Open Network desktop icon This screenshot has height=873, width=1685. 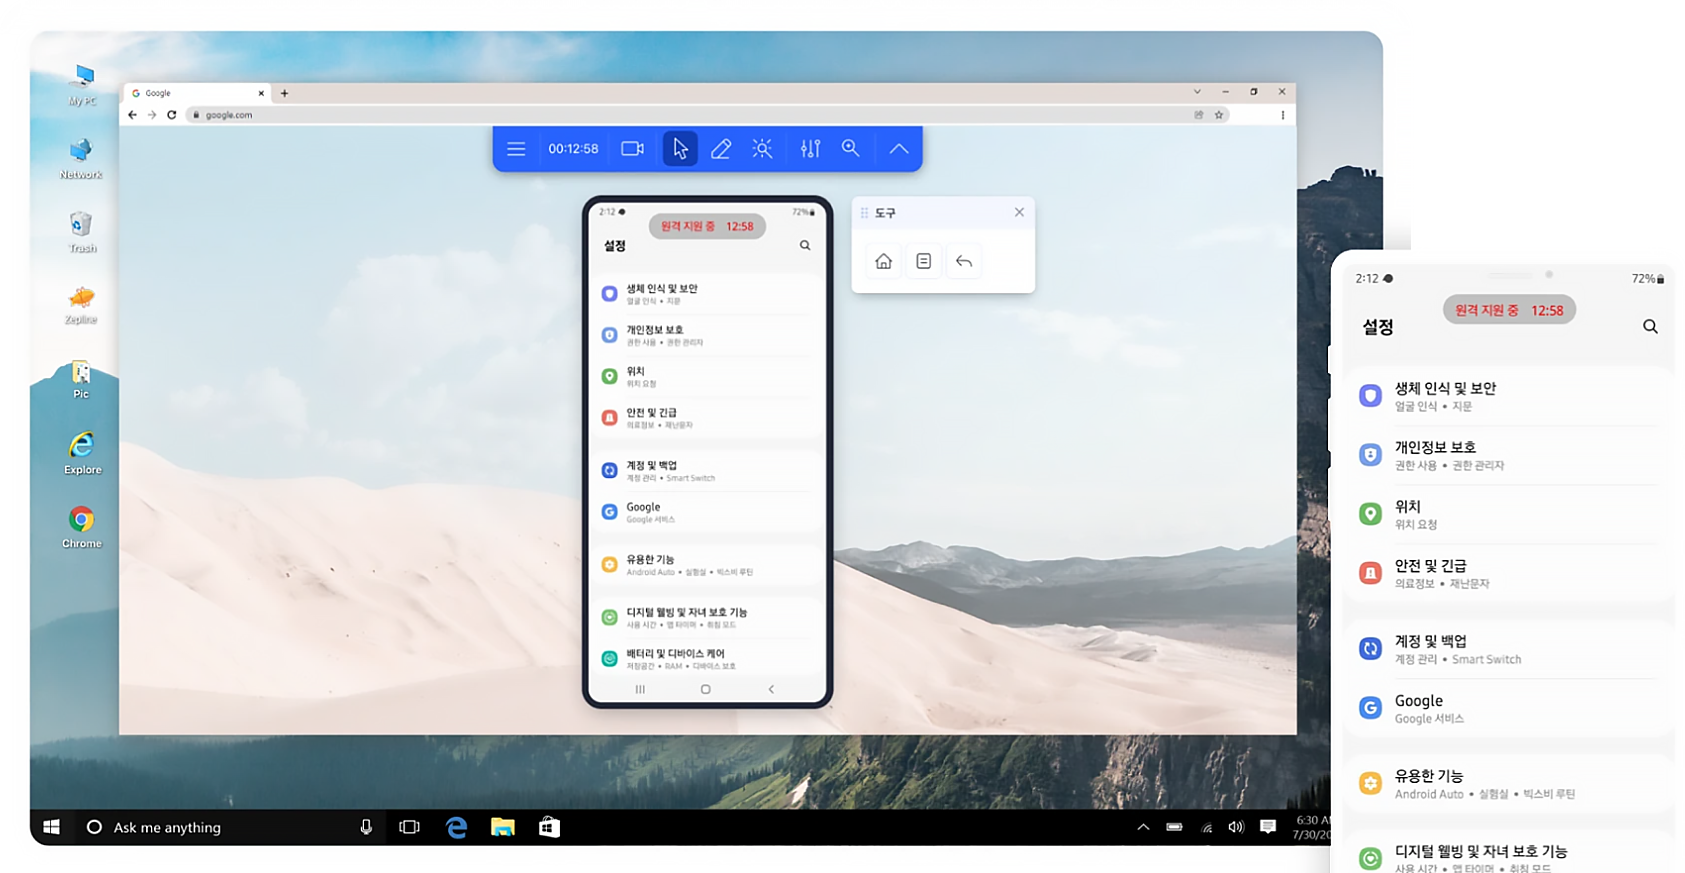coord(81,158)
